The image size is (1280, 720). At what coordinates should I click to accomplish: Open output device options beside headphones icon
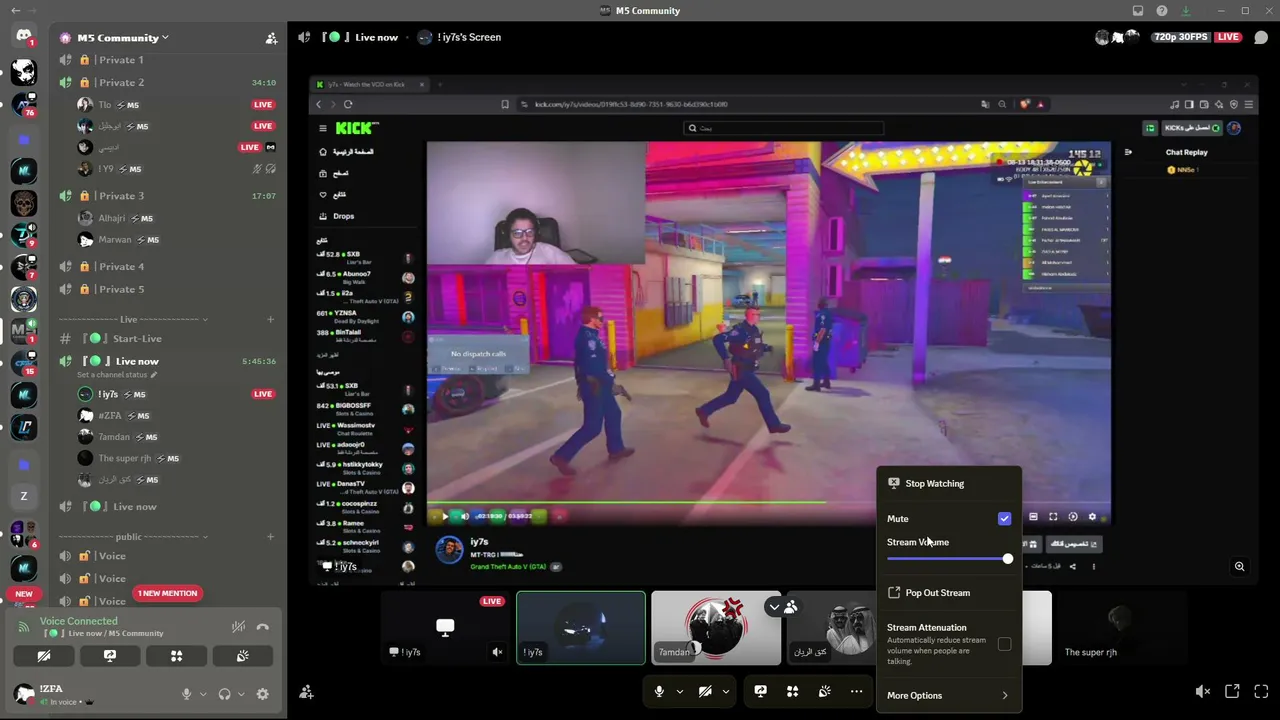(242, 694)
